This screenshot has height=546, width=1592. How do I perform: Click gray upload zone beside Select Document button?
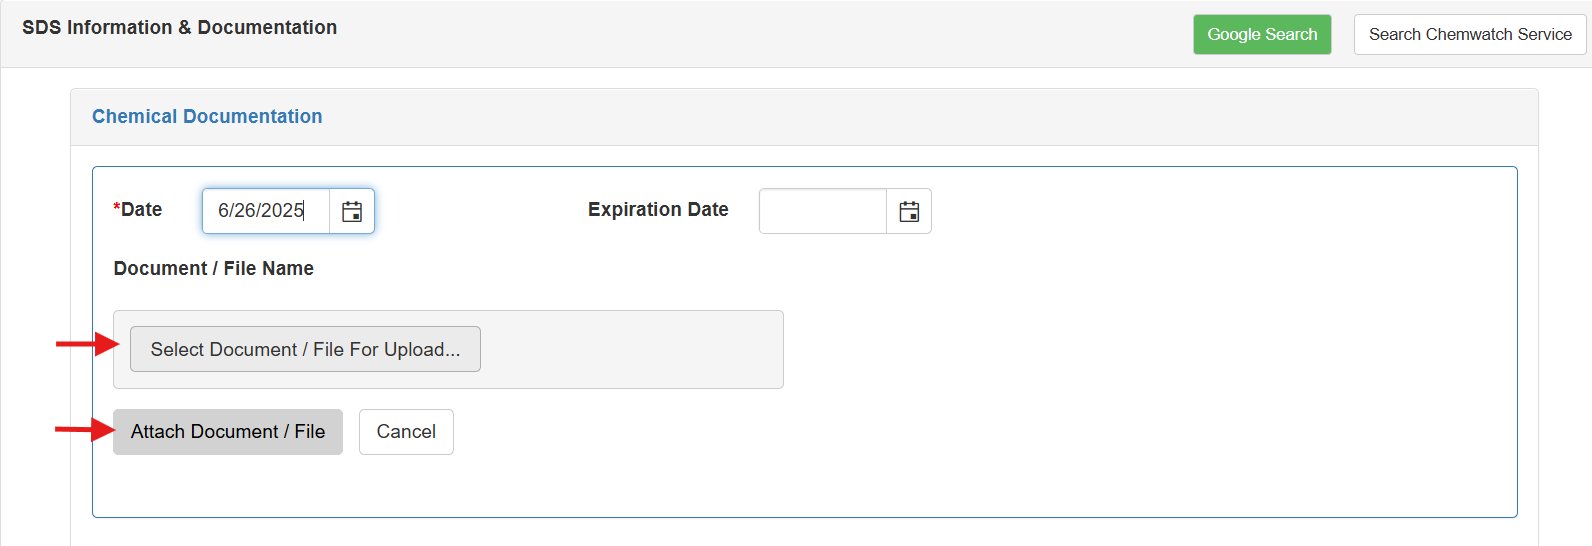pyautogui.click(x=630, y=349)
